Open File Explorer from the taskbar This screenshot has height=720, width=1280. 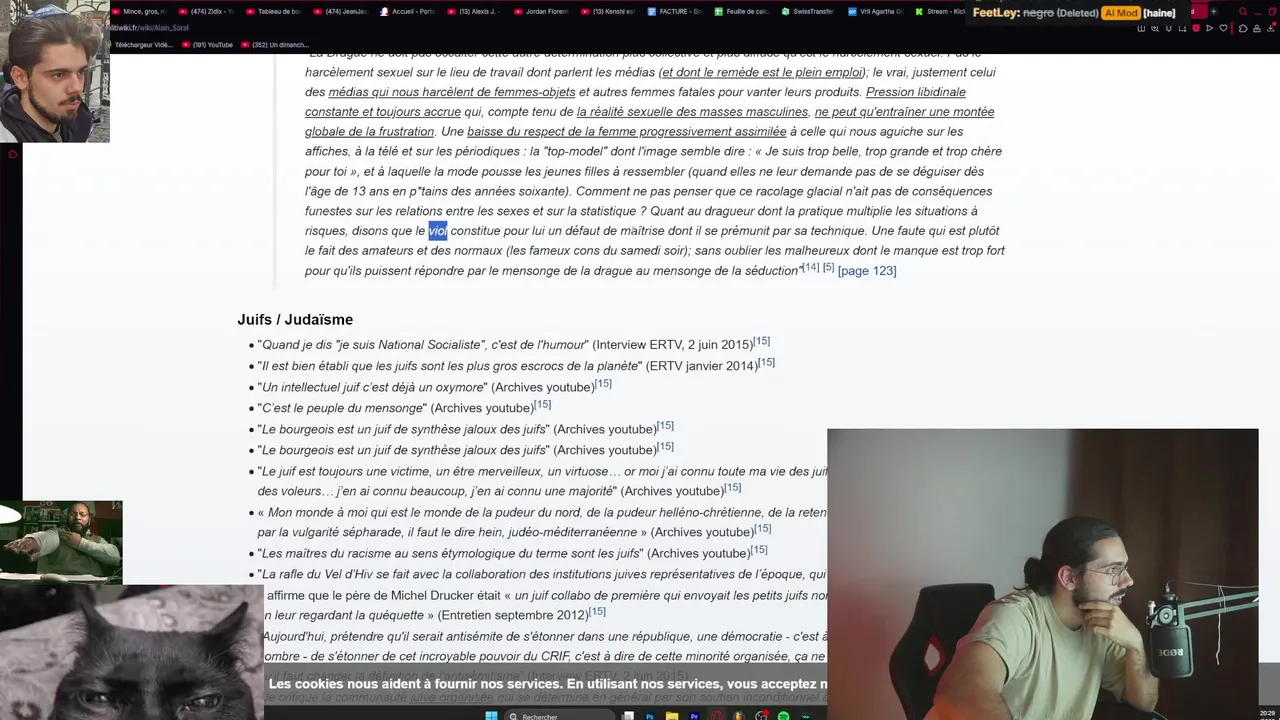pyautogui.click(x=672, y=716)
